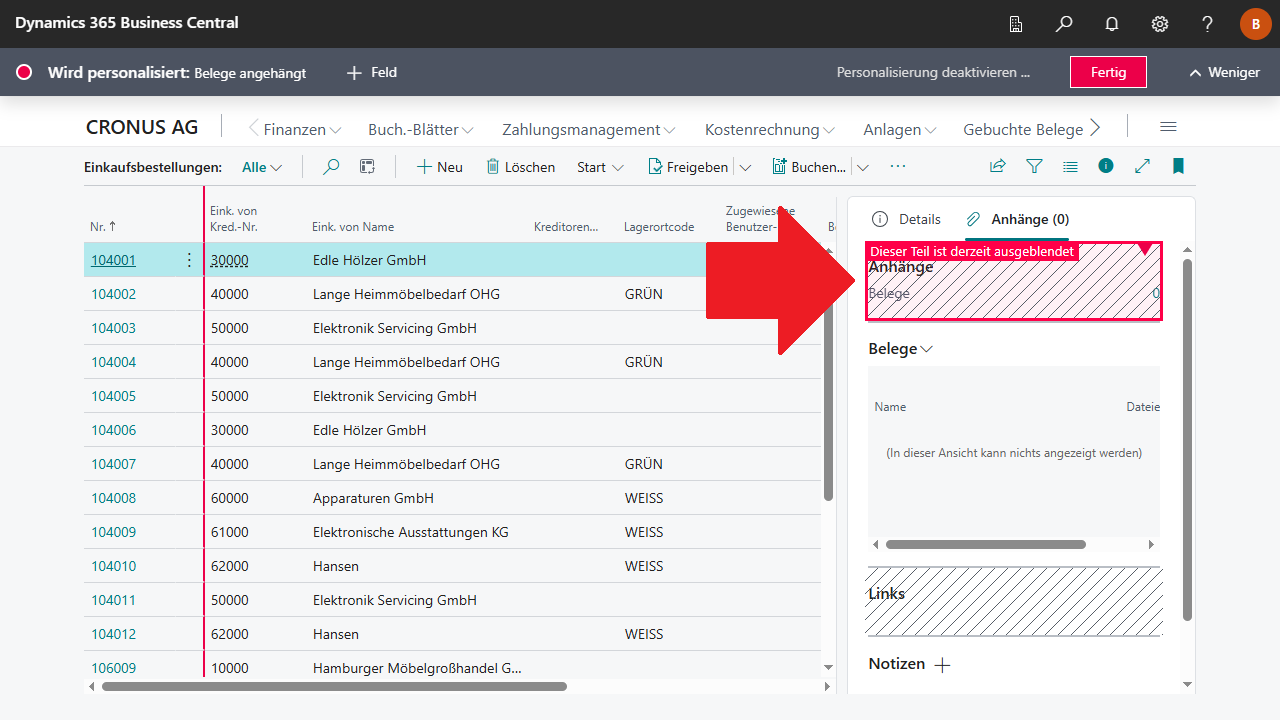Open the hamburger navigation menu

tap(1168, 127)
